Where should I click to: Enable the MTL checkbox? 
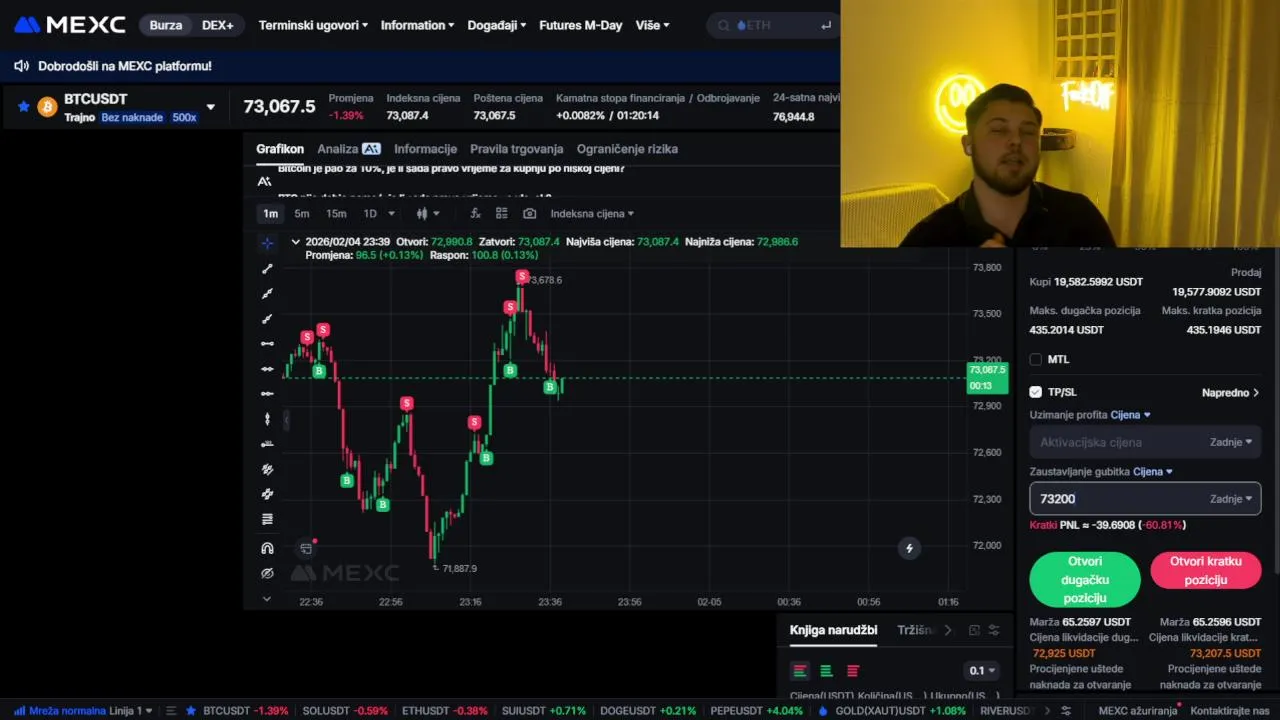[x=1036, y=359]
